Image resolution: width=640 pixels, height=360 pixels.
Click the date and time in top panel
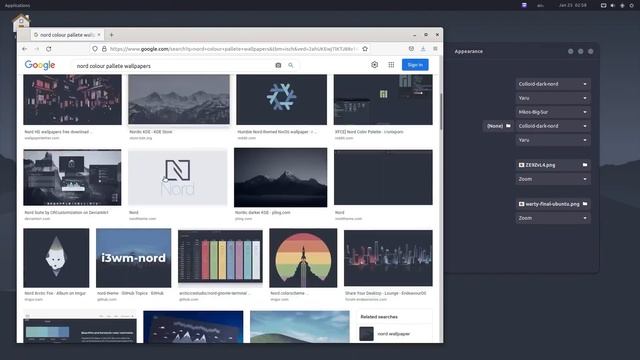[573, 5]
